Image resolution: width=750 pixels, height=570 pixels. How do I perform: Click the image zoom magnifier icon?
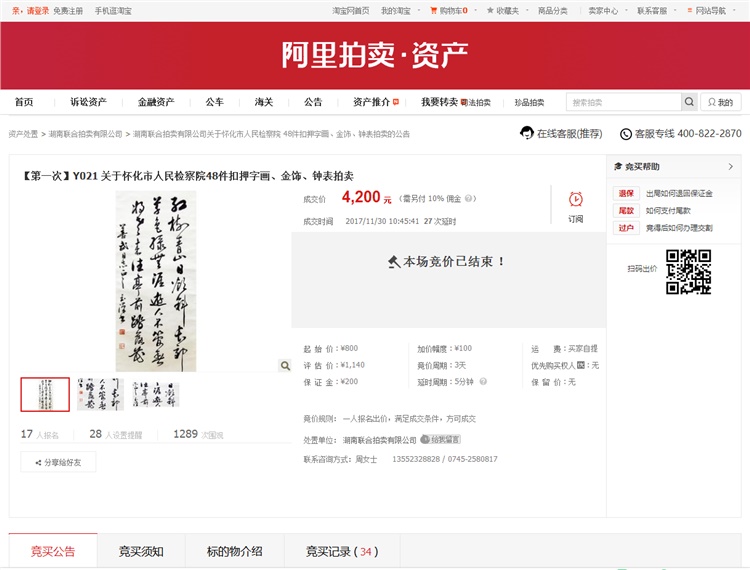tap(285, 366)
